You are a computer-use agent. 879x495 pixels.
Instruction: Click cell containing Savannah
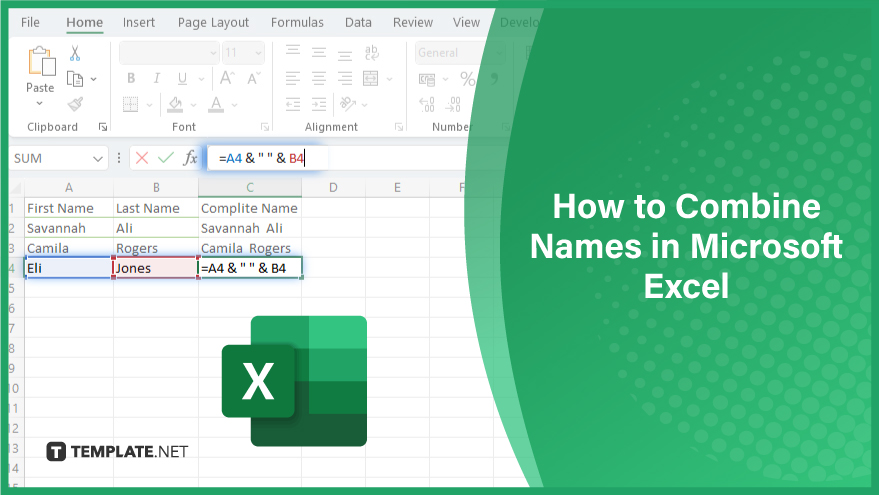pos(69,228)
